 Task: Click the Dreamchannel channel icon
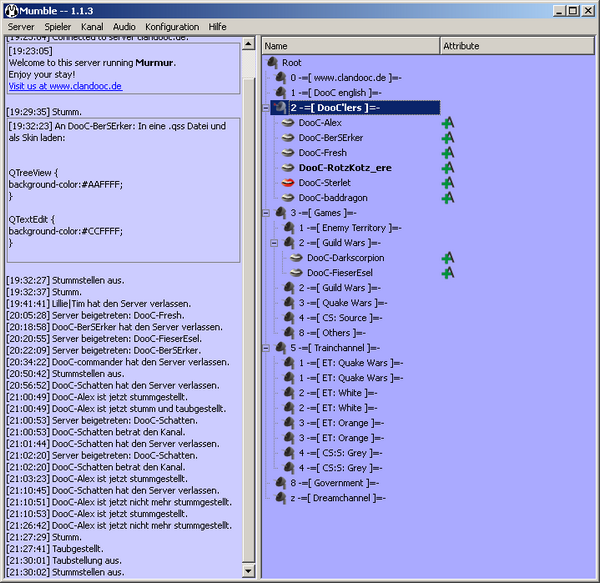[x=280, y=498]
